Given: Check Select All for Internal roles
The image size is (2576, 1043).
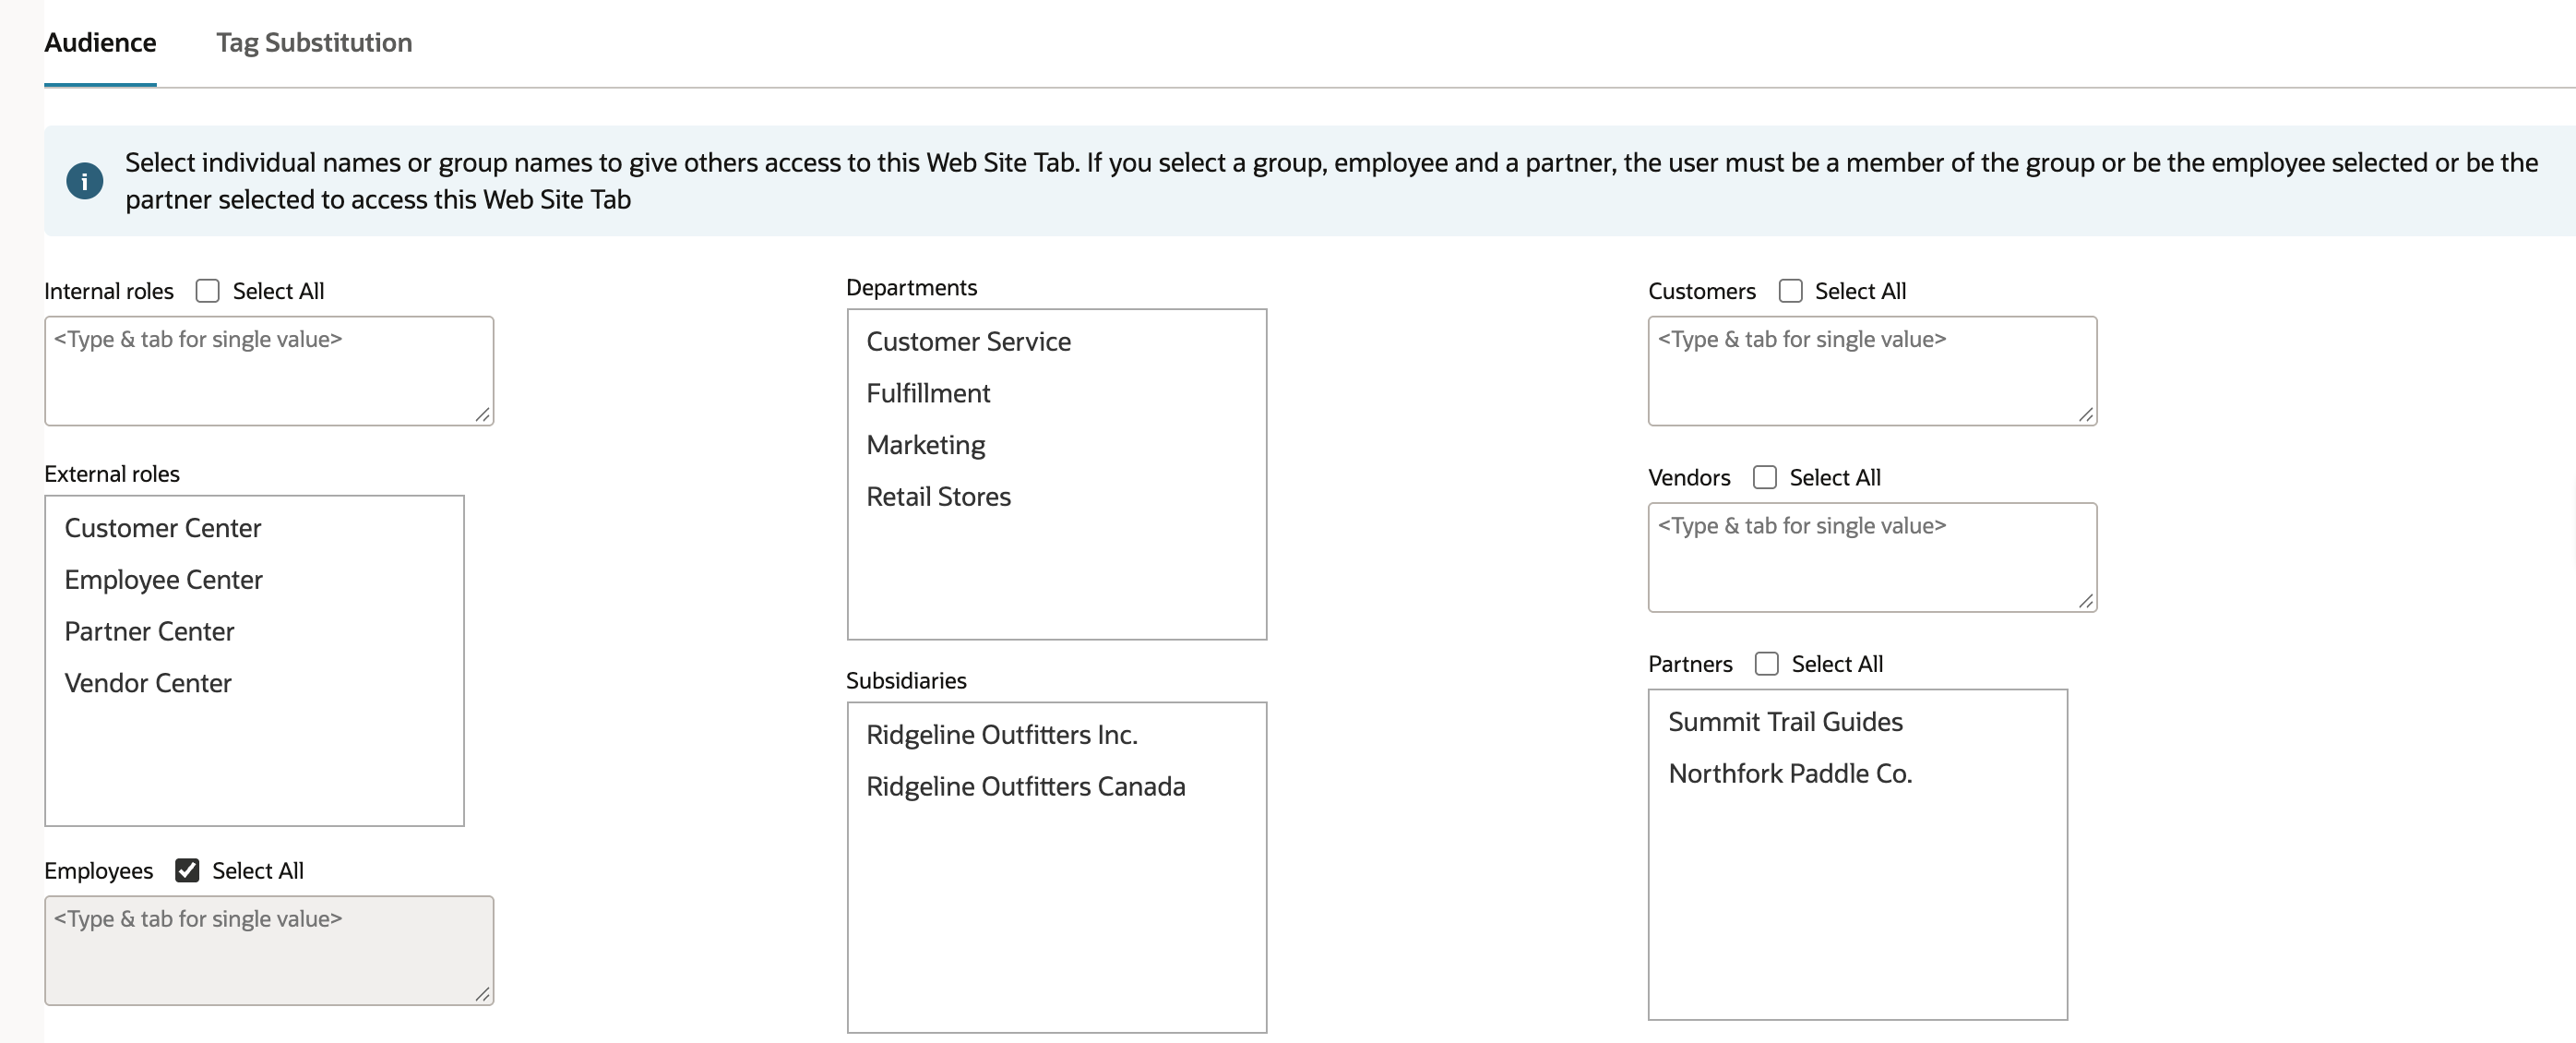Looking at the screenshot, I should click(x=207, y=291).
